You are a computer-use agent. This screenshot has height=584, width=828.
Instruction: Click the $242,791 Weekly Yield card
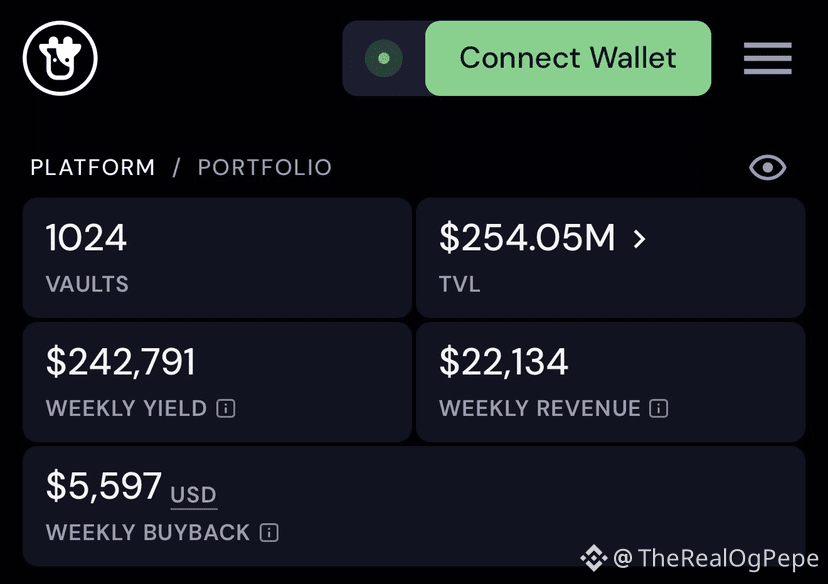point(217,382)
